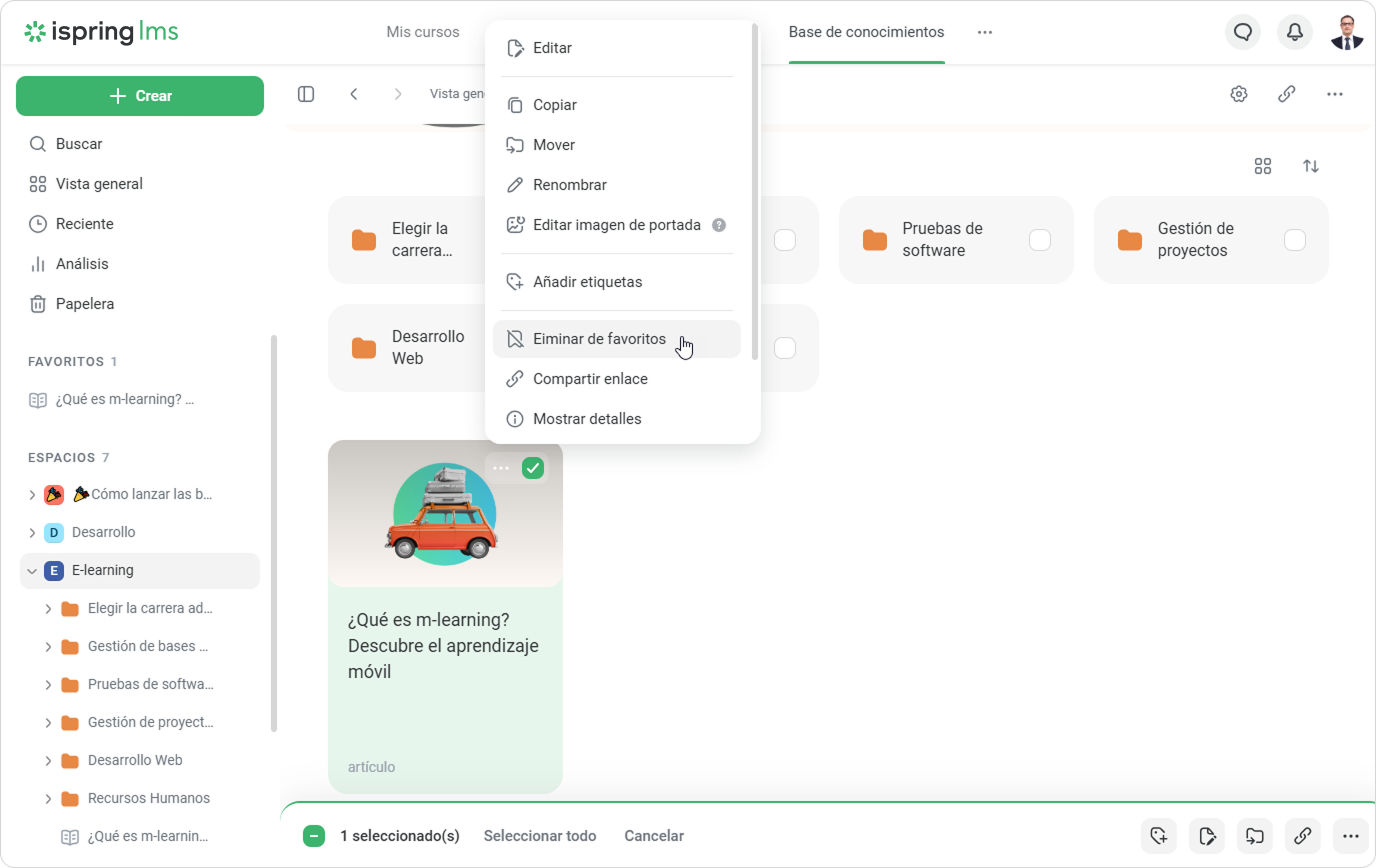
Task: Check the Gestión de proyectos folder checkbox
Action: click(x=1295, y=240)
